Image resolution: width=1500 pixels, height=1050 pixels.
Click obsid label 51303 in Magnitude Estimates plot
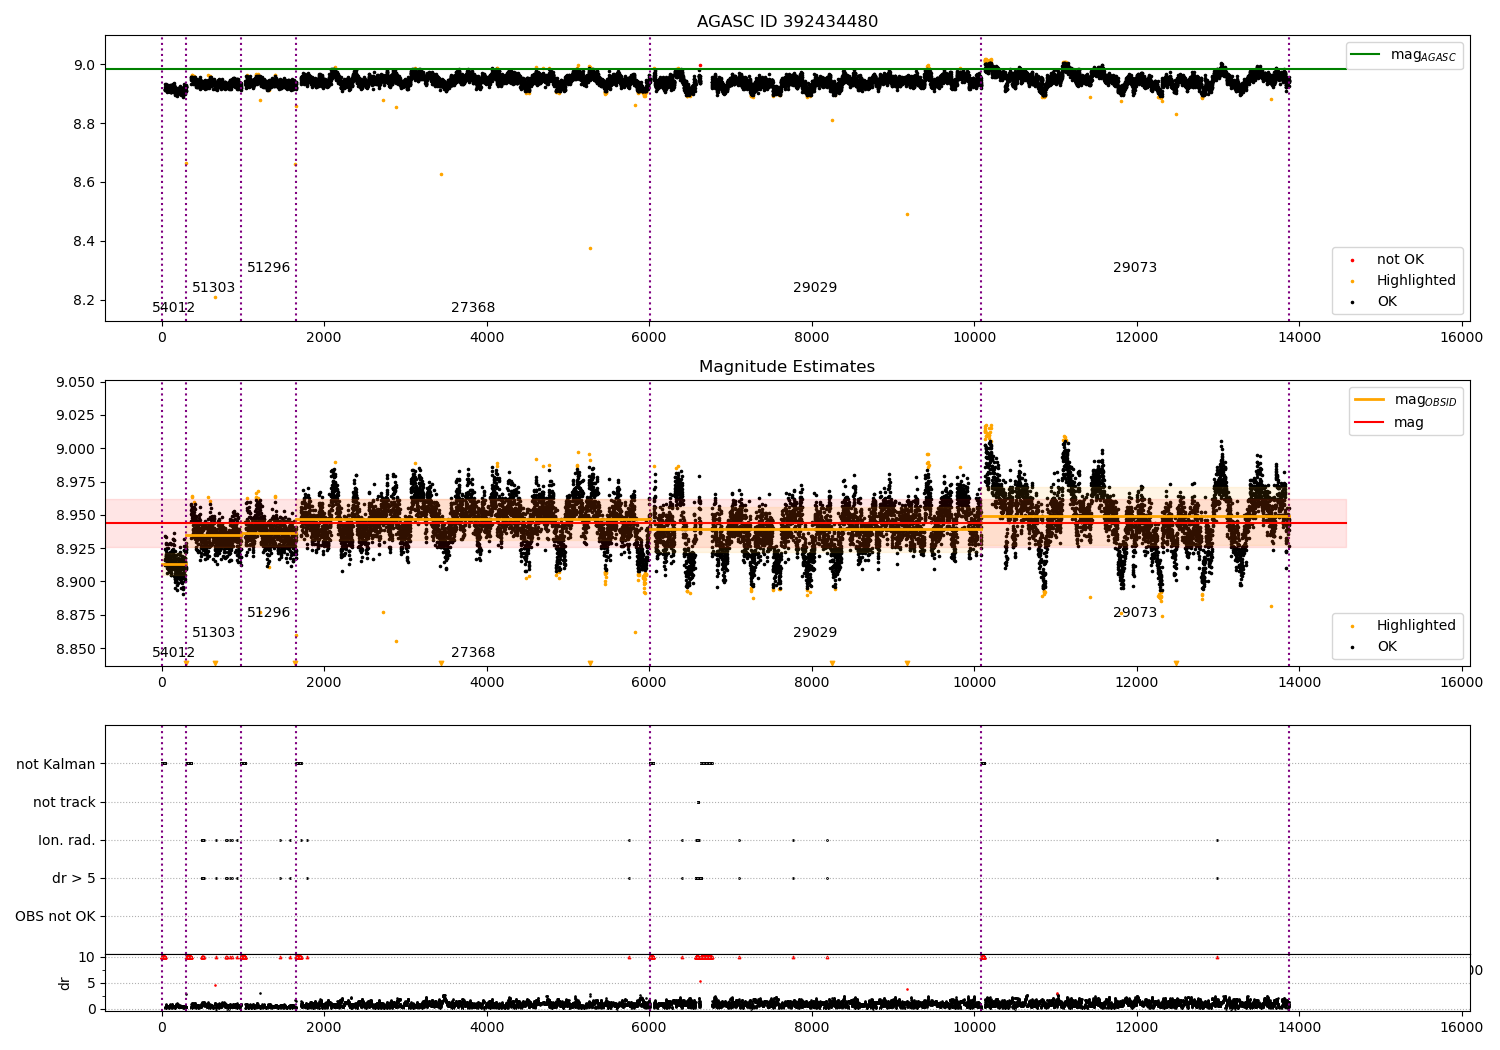click(214, 633)
